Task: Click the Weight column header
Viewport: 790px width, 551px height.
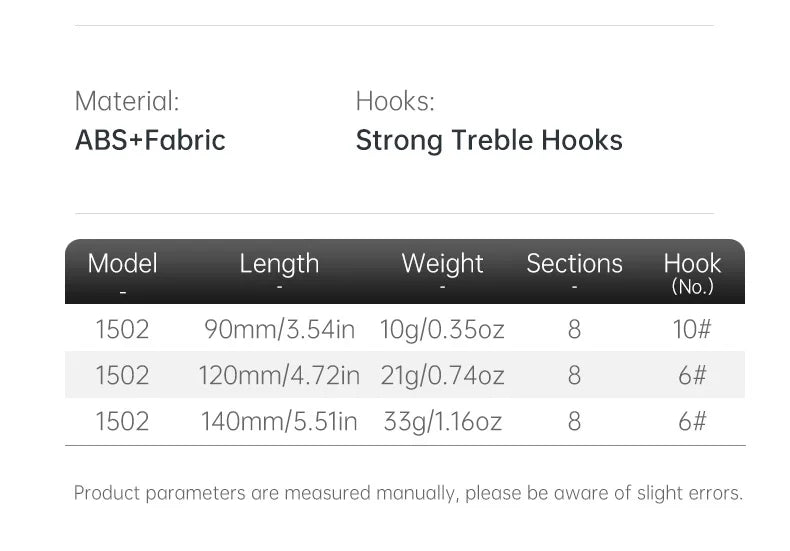Action: click(x=442, y=264)
